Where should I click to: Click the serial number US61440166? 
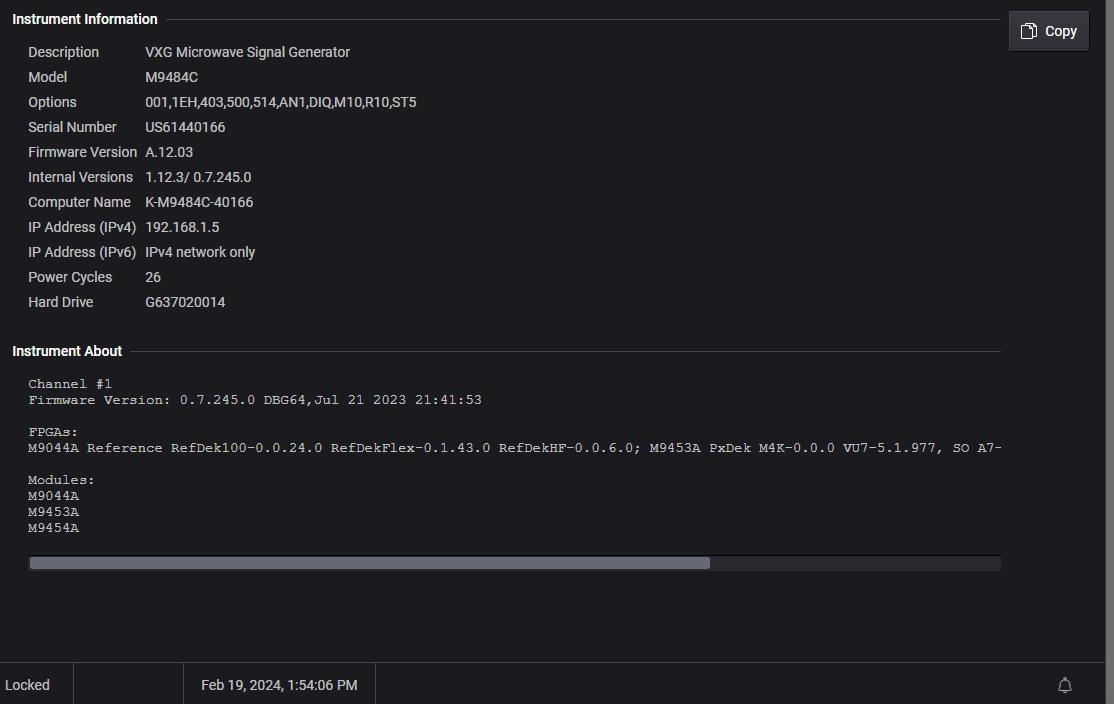pos(185,127)
